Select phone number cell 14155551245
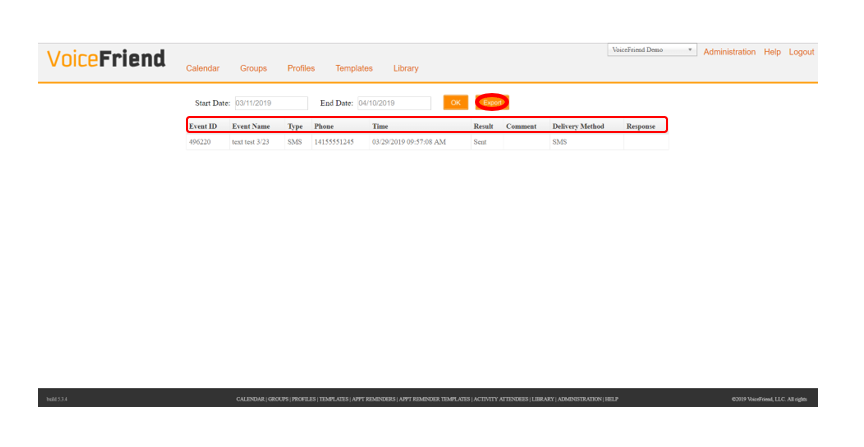The image size is (864, 447). coord(341,142)
